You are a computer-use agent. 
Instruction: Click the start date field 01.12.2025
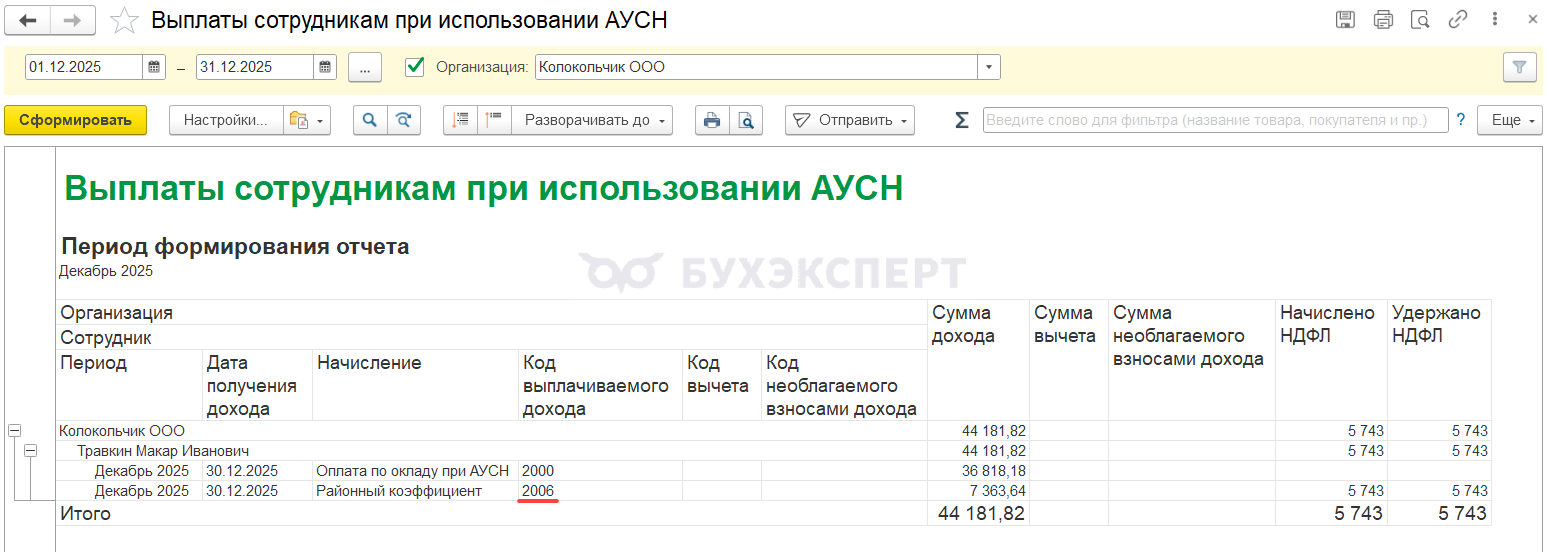click(84, 67)
